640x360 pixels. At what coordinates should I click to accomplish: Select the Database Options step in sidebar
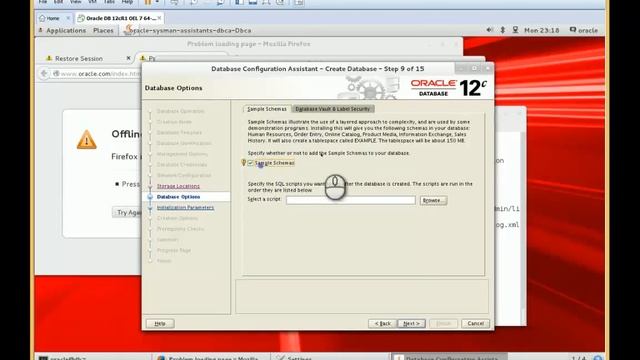178,197
